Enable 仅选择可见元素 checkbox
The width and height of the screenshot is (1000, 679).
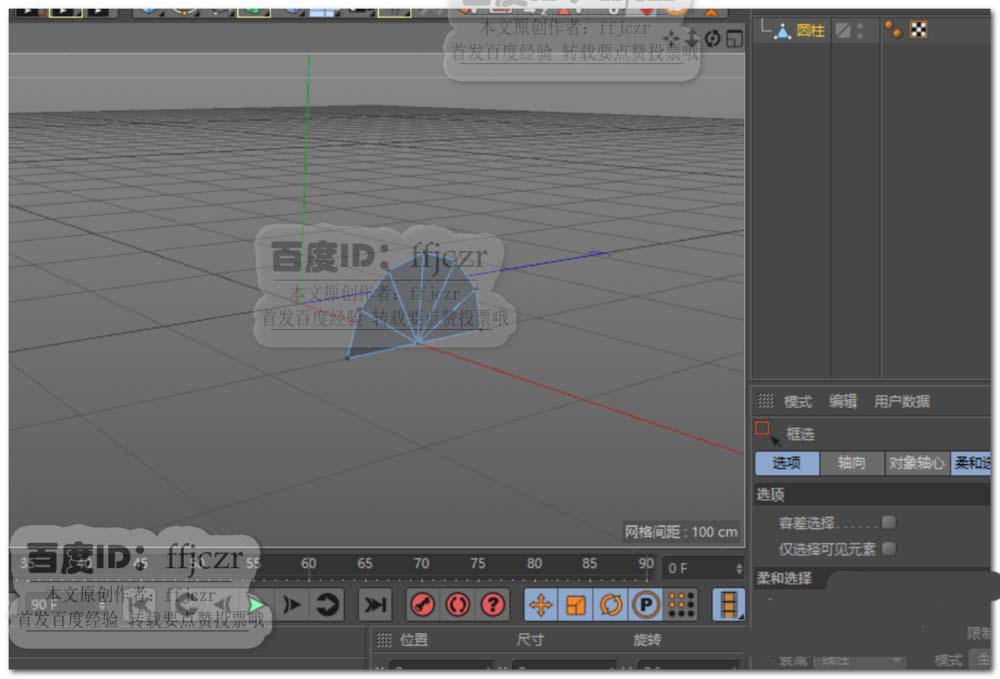click(x=888, y=548)
